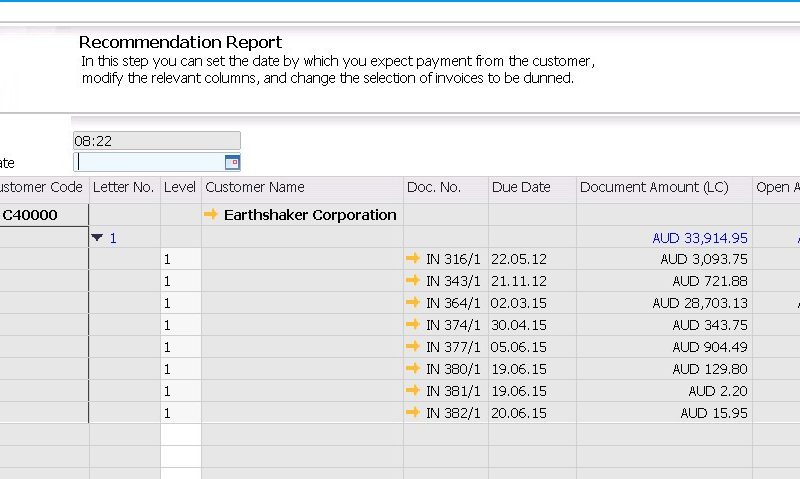Select due date 05.06.15
This screenshot has height=479, width=800.
[x=519, y=347]
